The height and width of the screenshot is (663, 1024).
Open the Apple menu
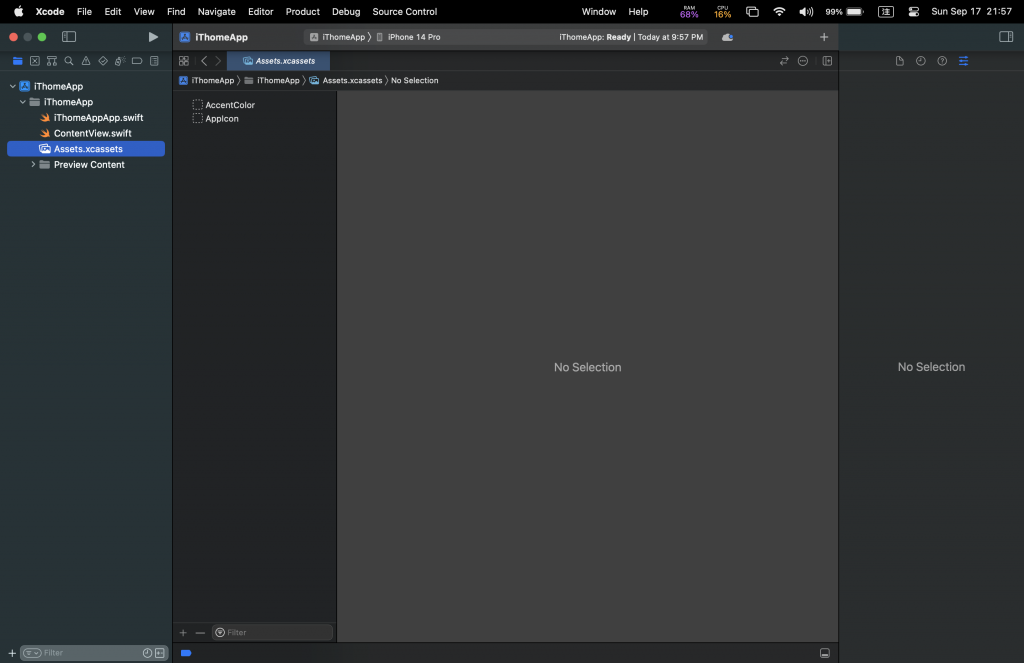(18, 12)
